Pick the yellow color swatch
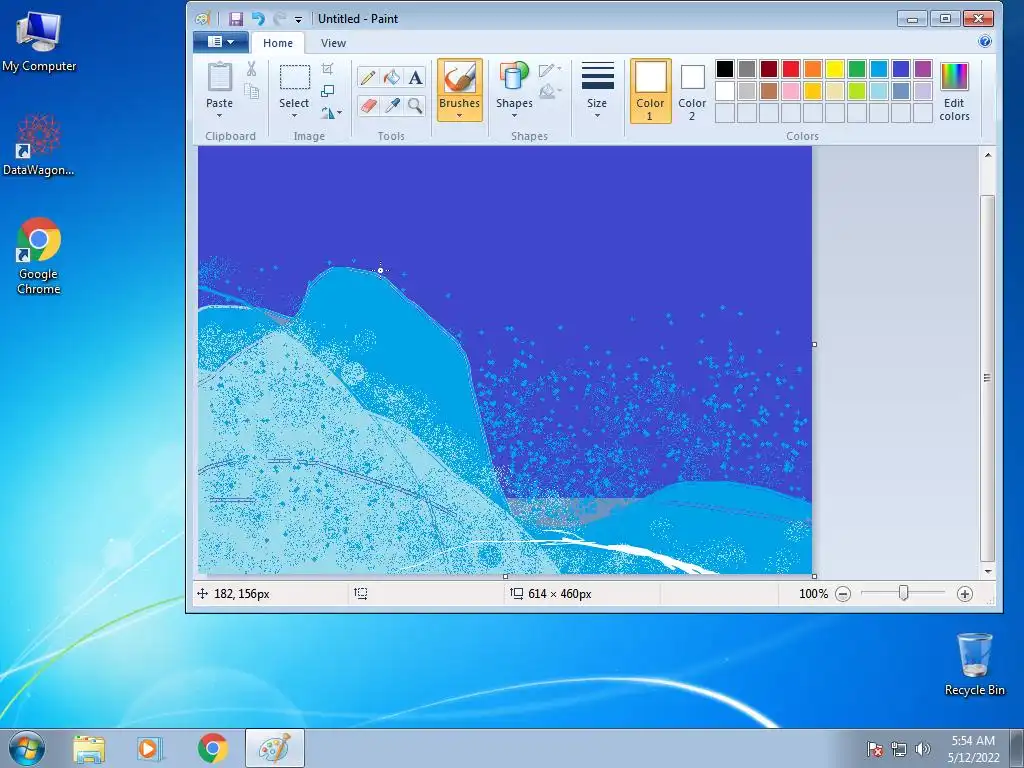Image resolution: width=1024 pixels, height=768 pixels. 835,69
